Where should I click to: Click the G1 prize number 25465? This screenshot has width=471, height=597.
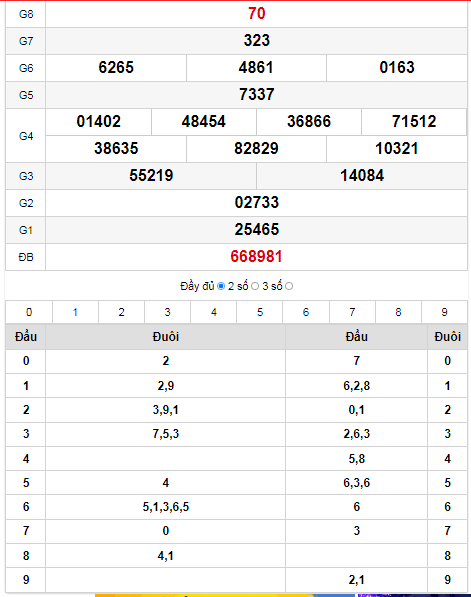[x=257, y=230]
